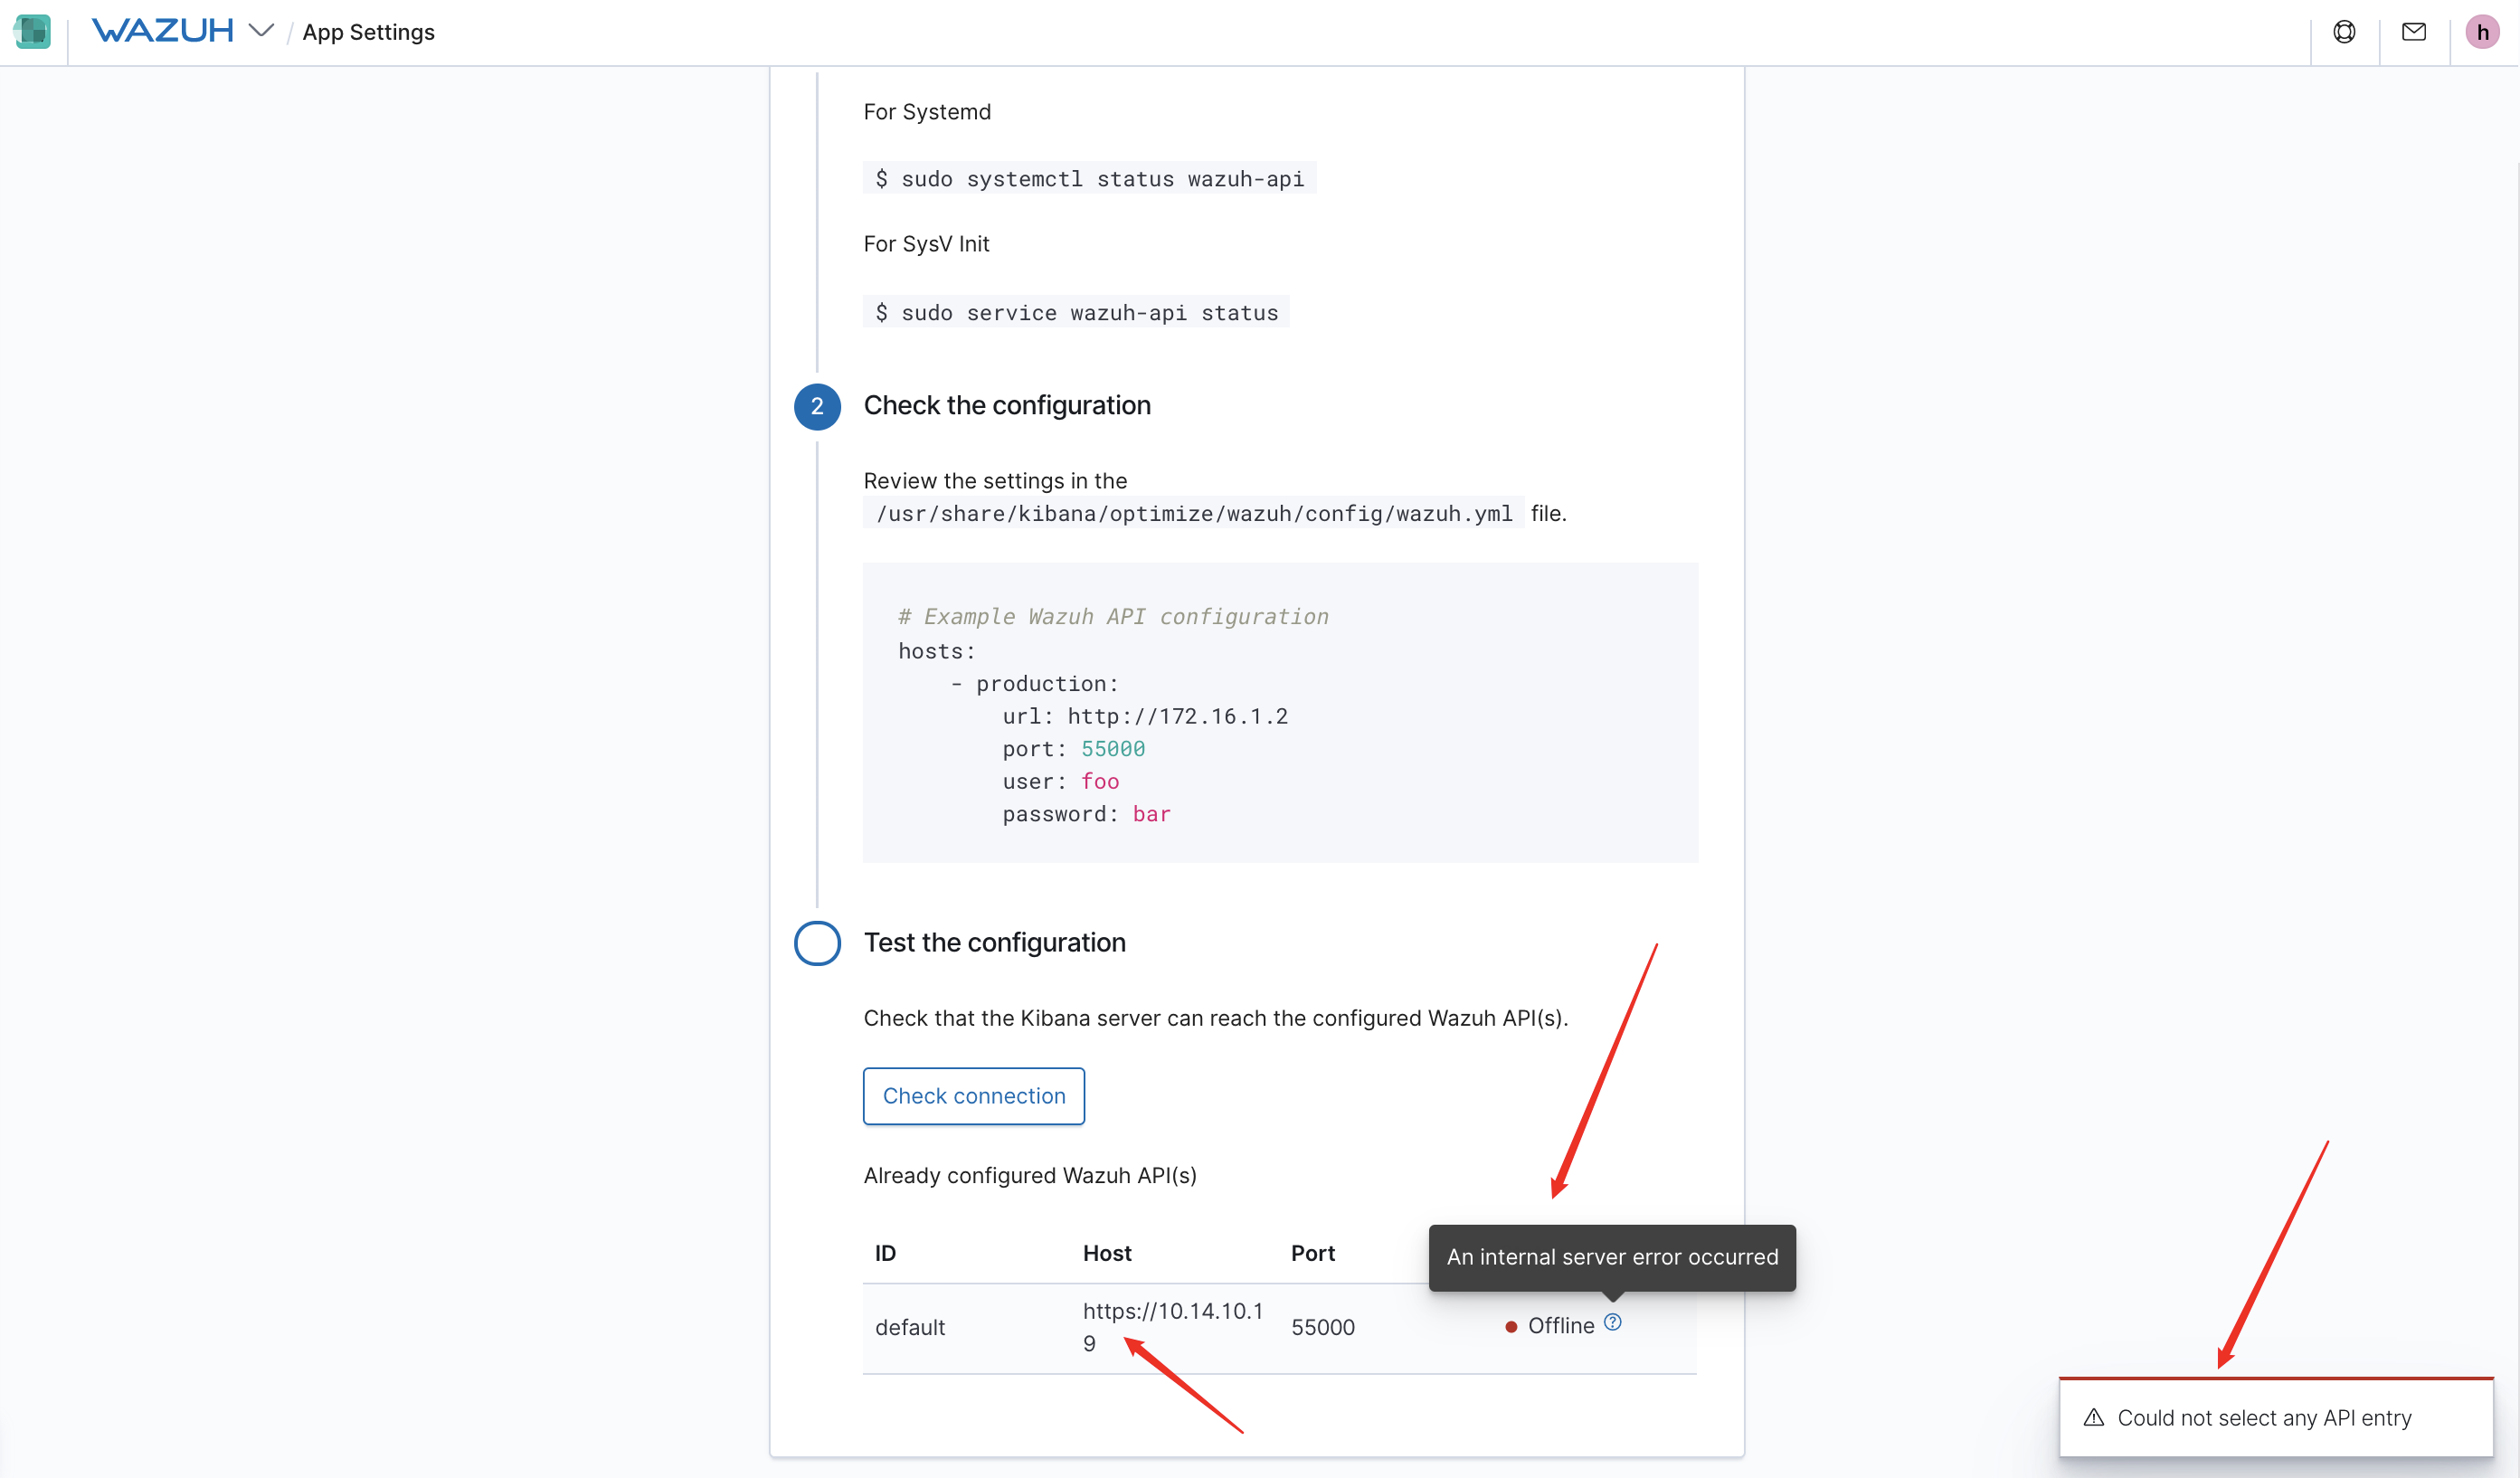Click the Host column header
The height and width of the screenshot is (1478, 2520).
pos(1106,1252)
